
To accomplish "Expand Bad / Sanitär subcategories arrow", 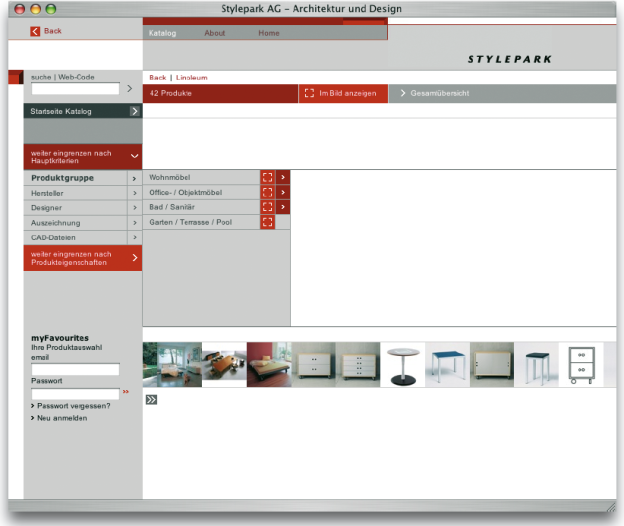I will (x=283, y=207).
